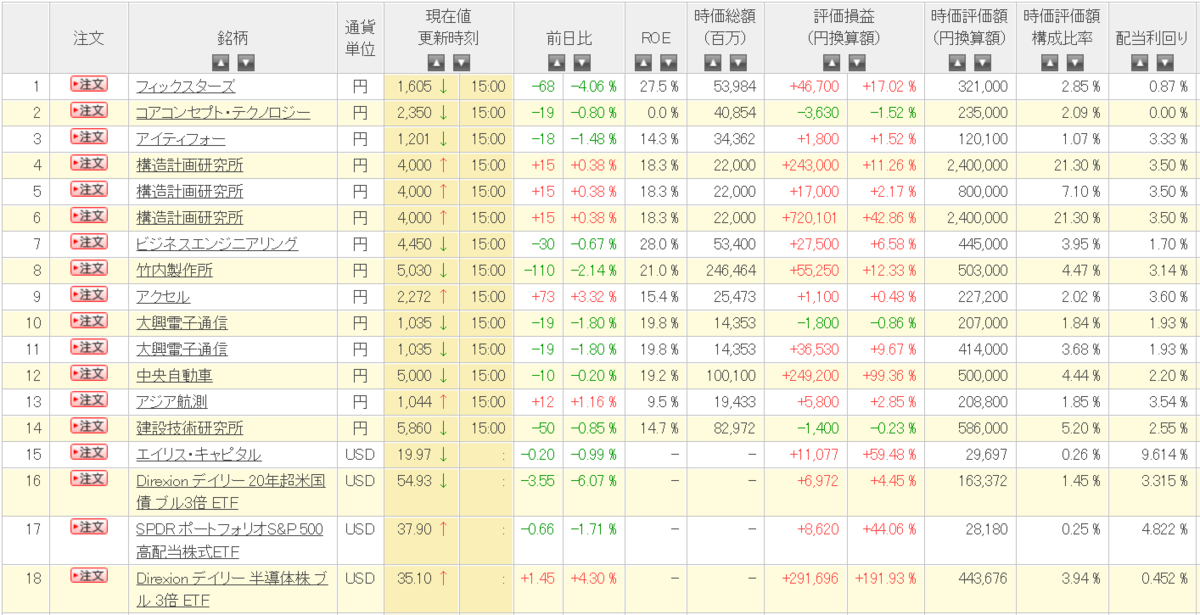The image size is (1200, 615).
Task: Click 注文 button for フィックスターズ
Action: click(88, 85)
